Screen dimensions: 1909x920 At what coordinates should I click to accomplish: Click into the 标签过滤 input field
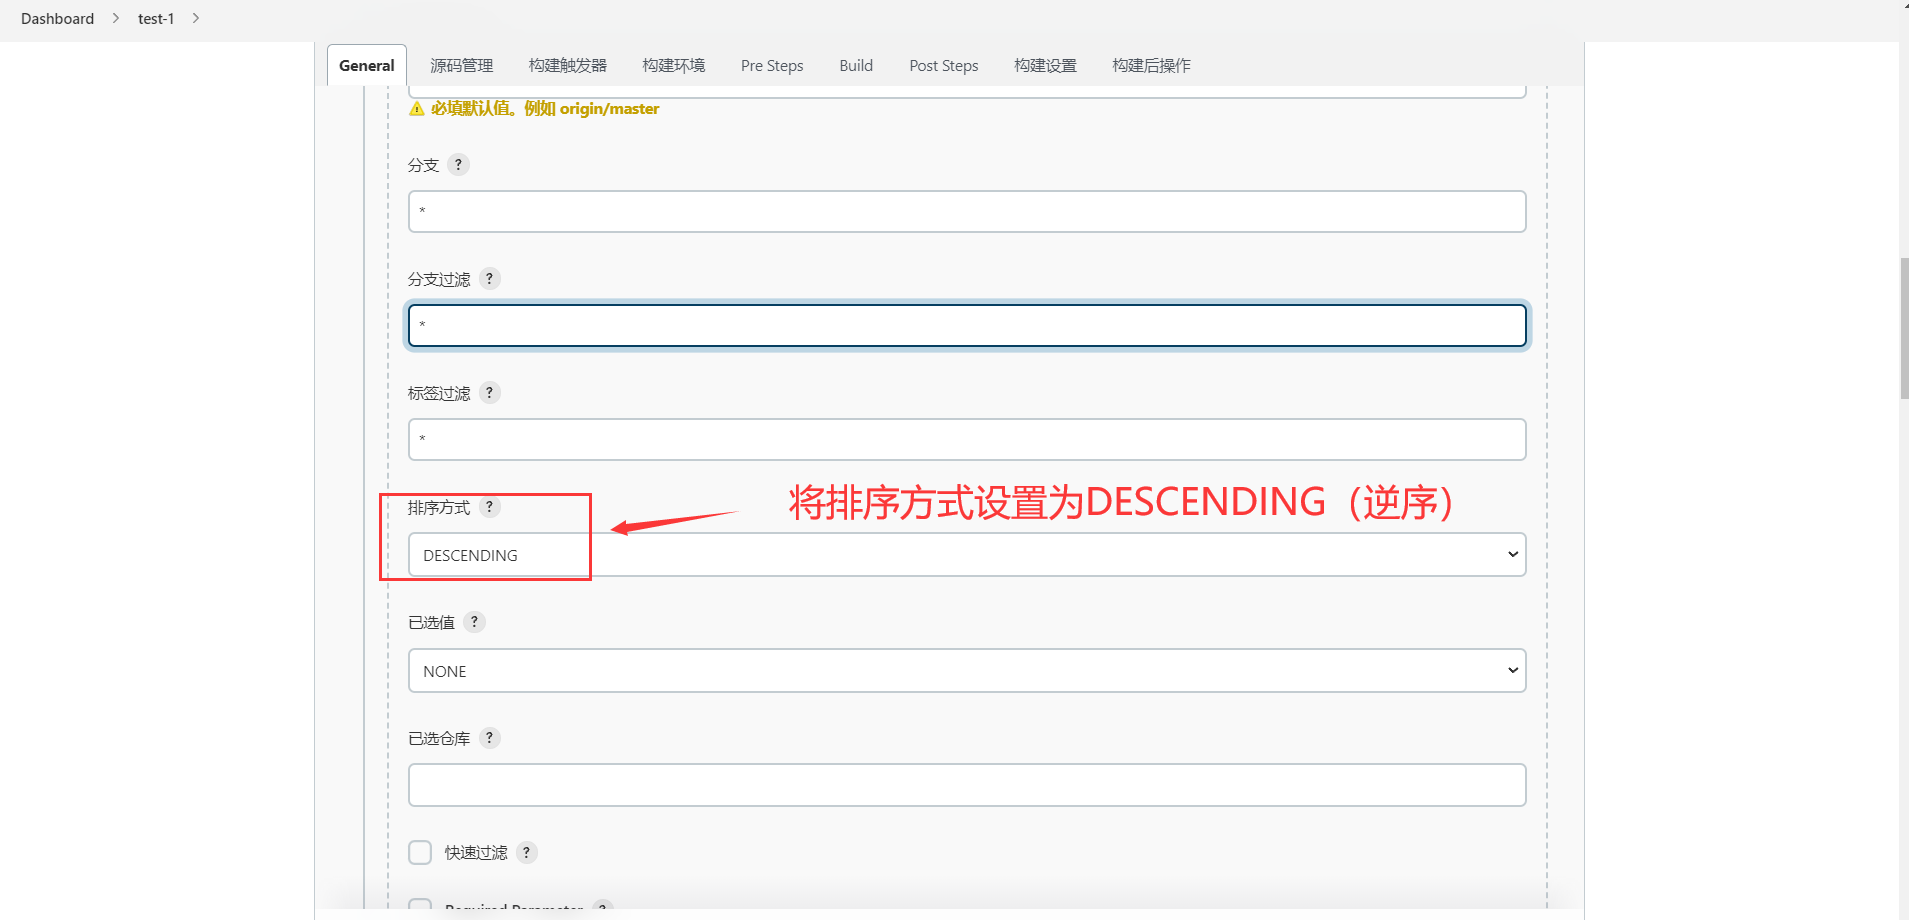(967, 439)
